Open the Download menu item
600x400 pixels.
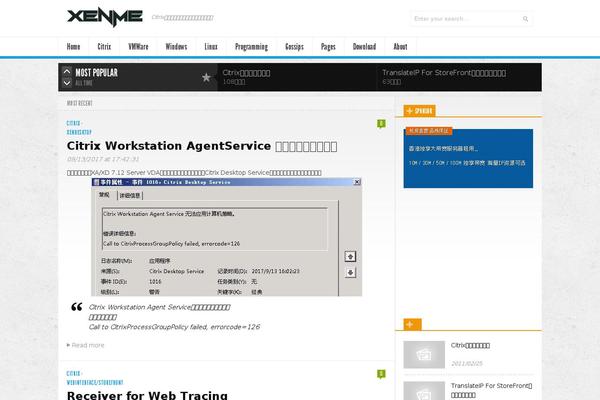(x=364, y=47)
